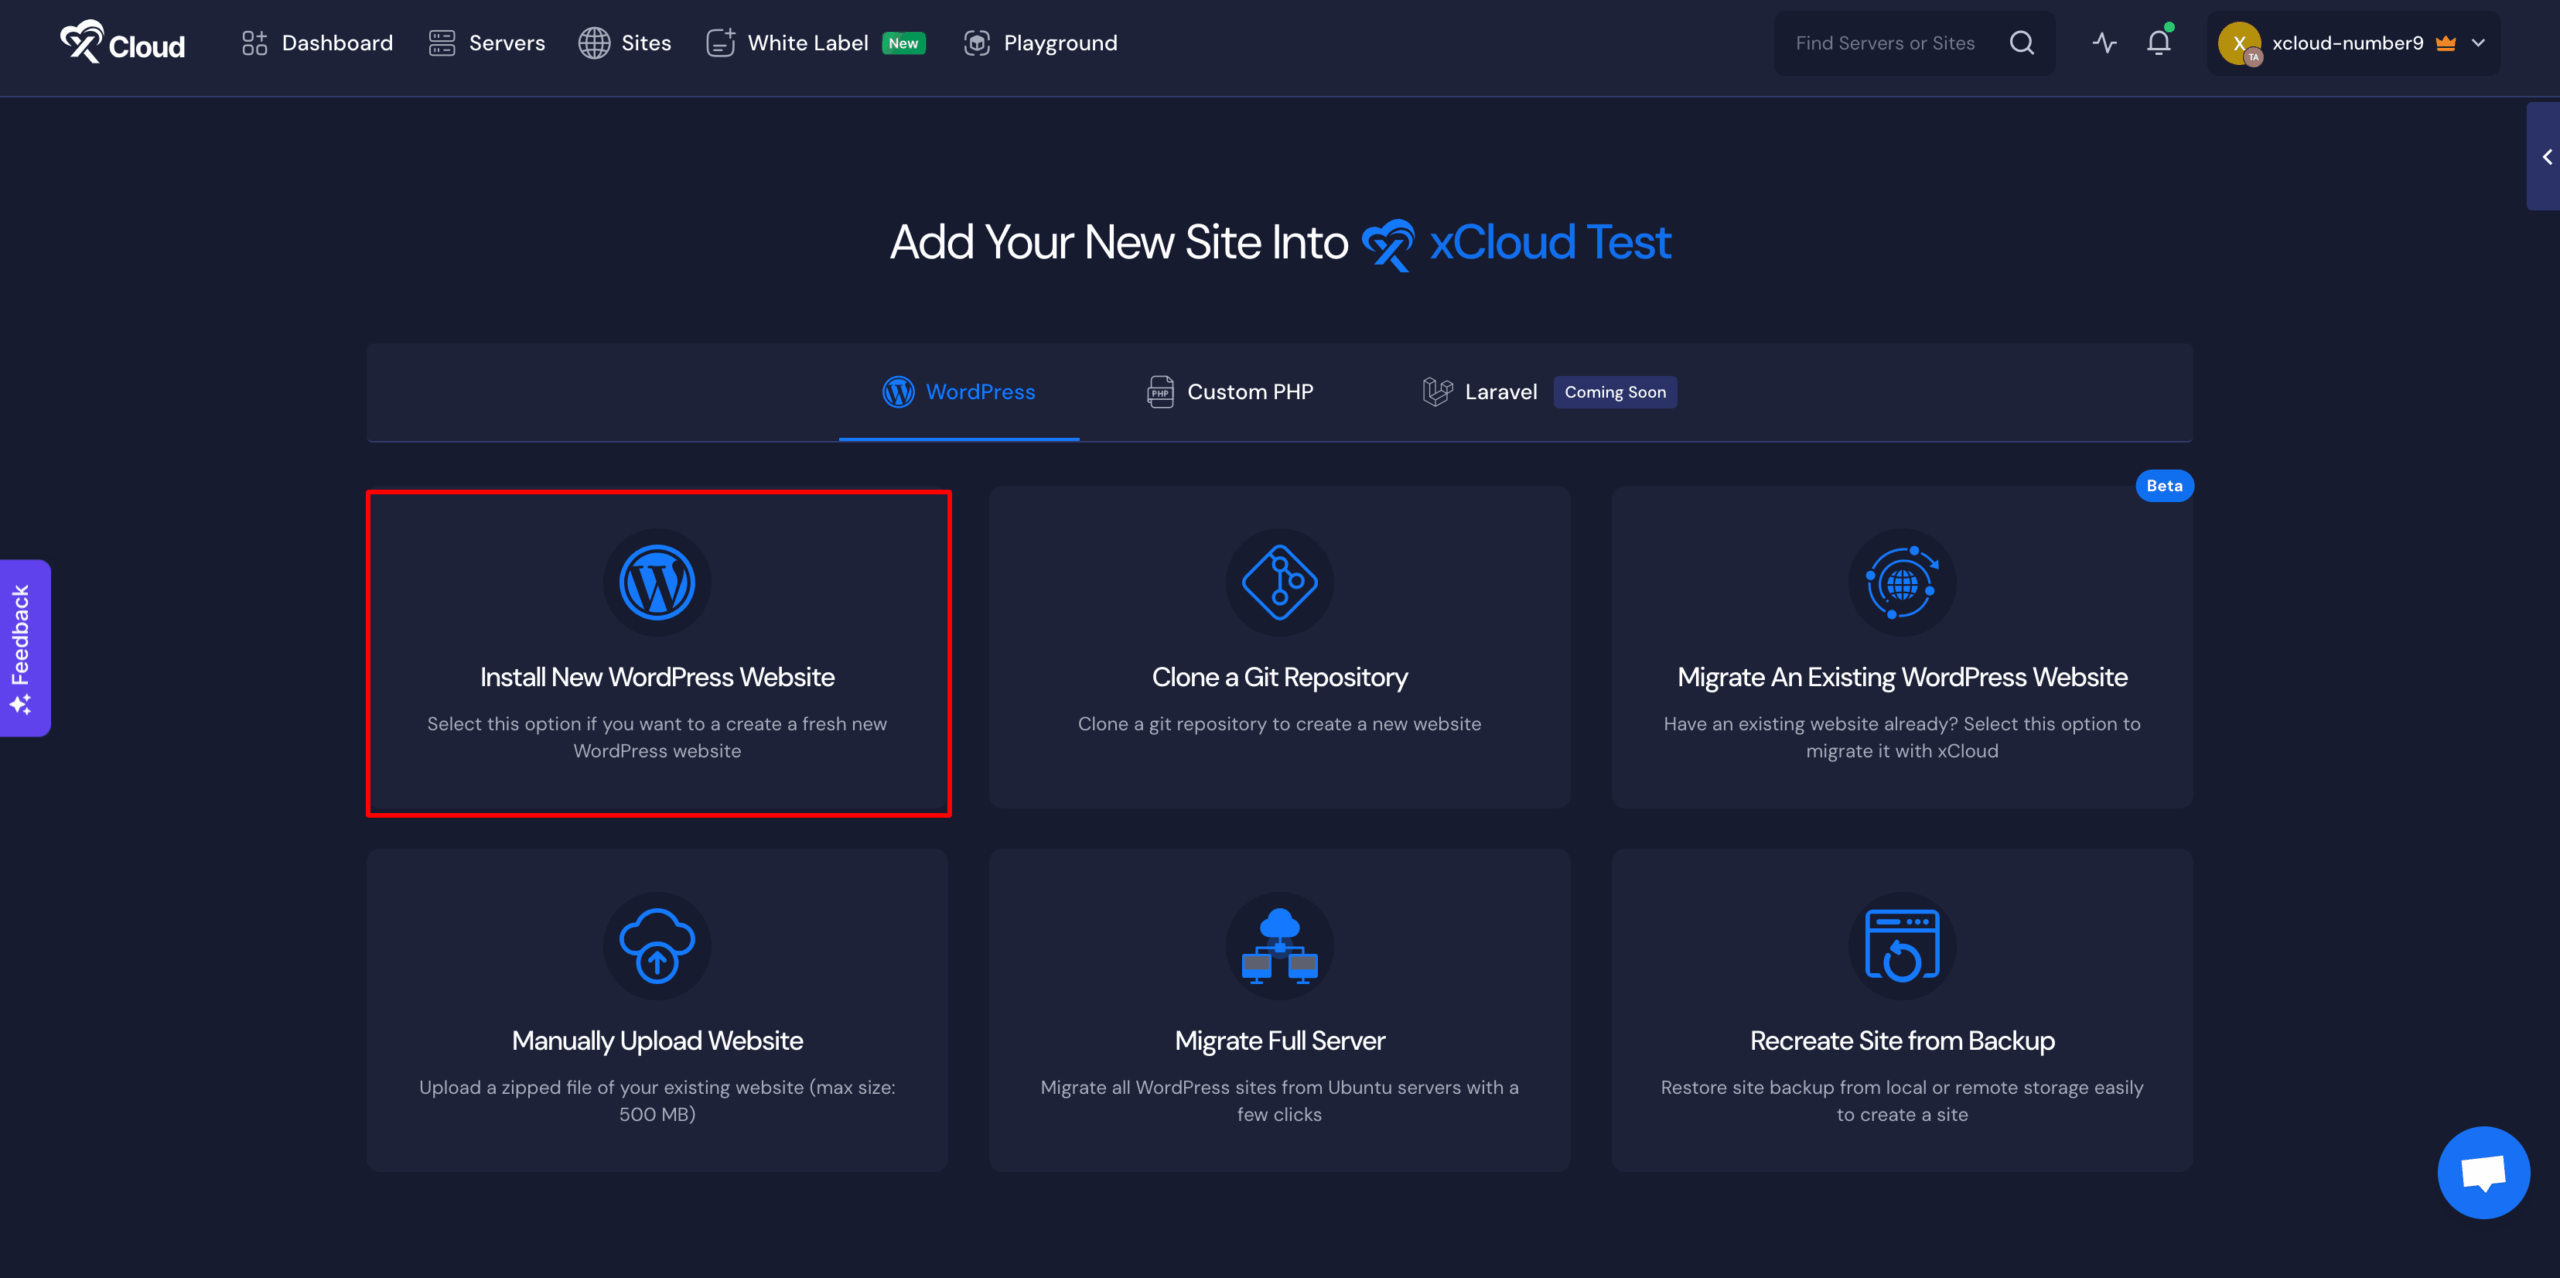The height and width of the screenshot is (1278, 2560).
Task: Click the Recreate Site backup icon
Action: pyautogui.click(x=1901, y=945)
